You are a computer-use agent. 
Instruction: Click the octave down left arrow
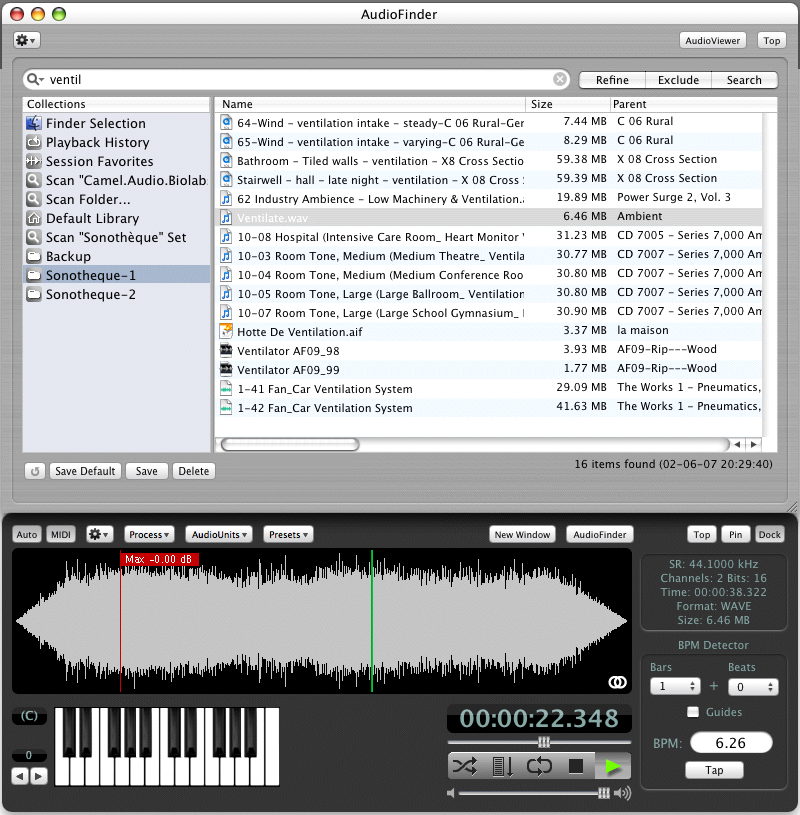pyautogui.click(x=20, y=776)
